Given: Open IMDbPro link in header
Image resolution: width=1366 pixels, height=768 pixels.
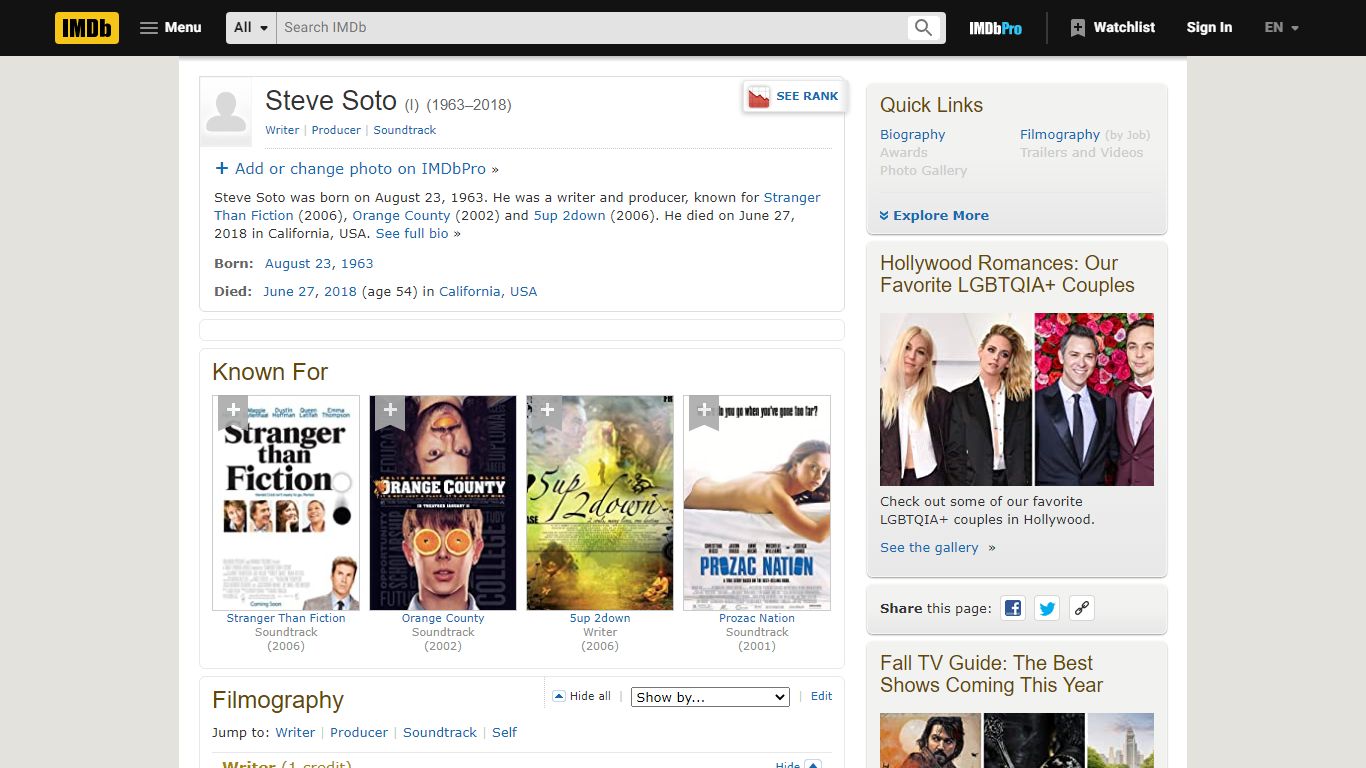Looking at the screenshot, I should [x=995, y=28].
